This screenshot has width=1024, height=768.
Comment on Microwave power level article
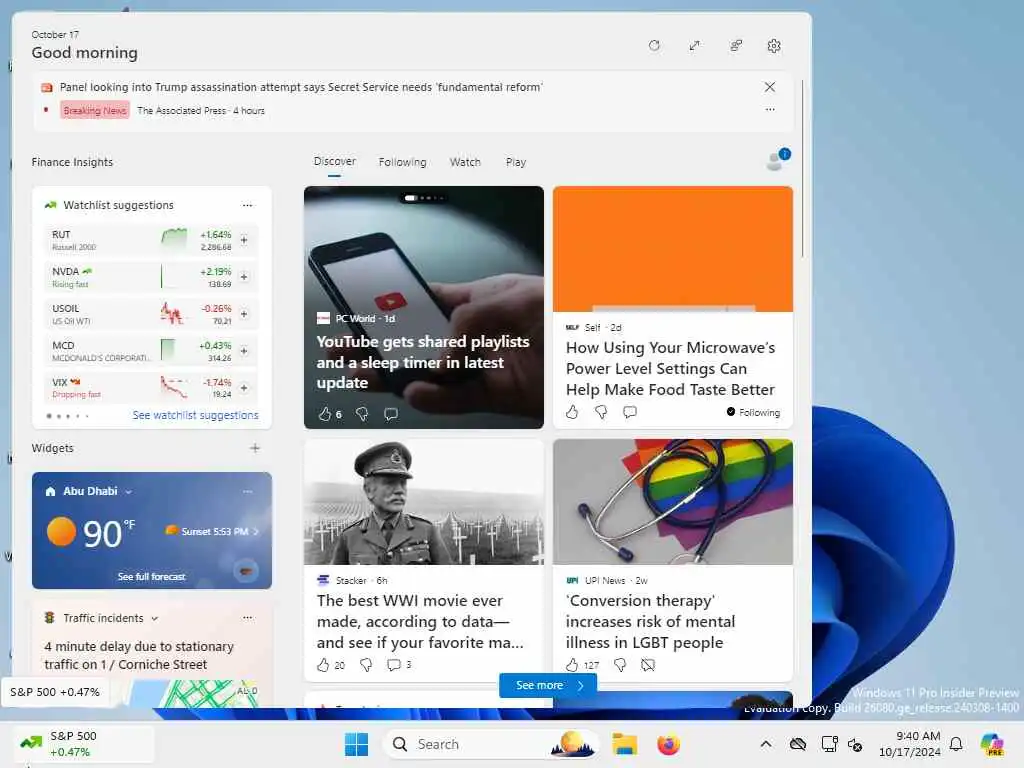(x=630, y=412)
